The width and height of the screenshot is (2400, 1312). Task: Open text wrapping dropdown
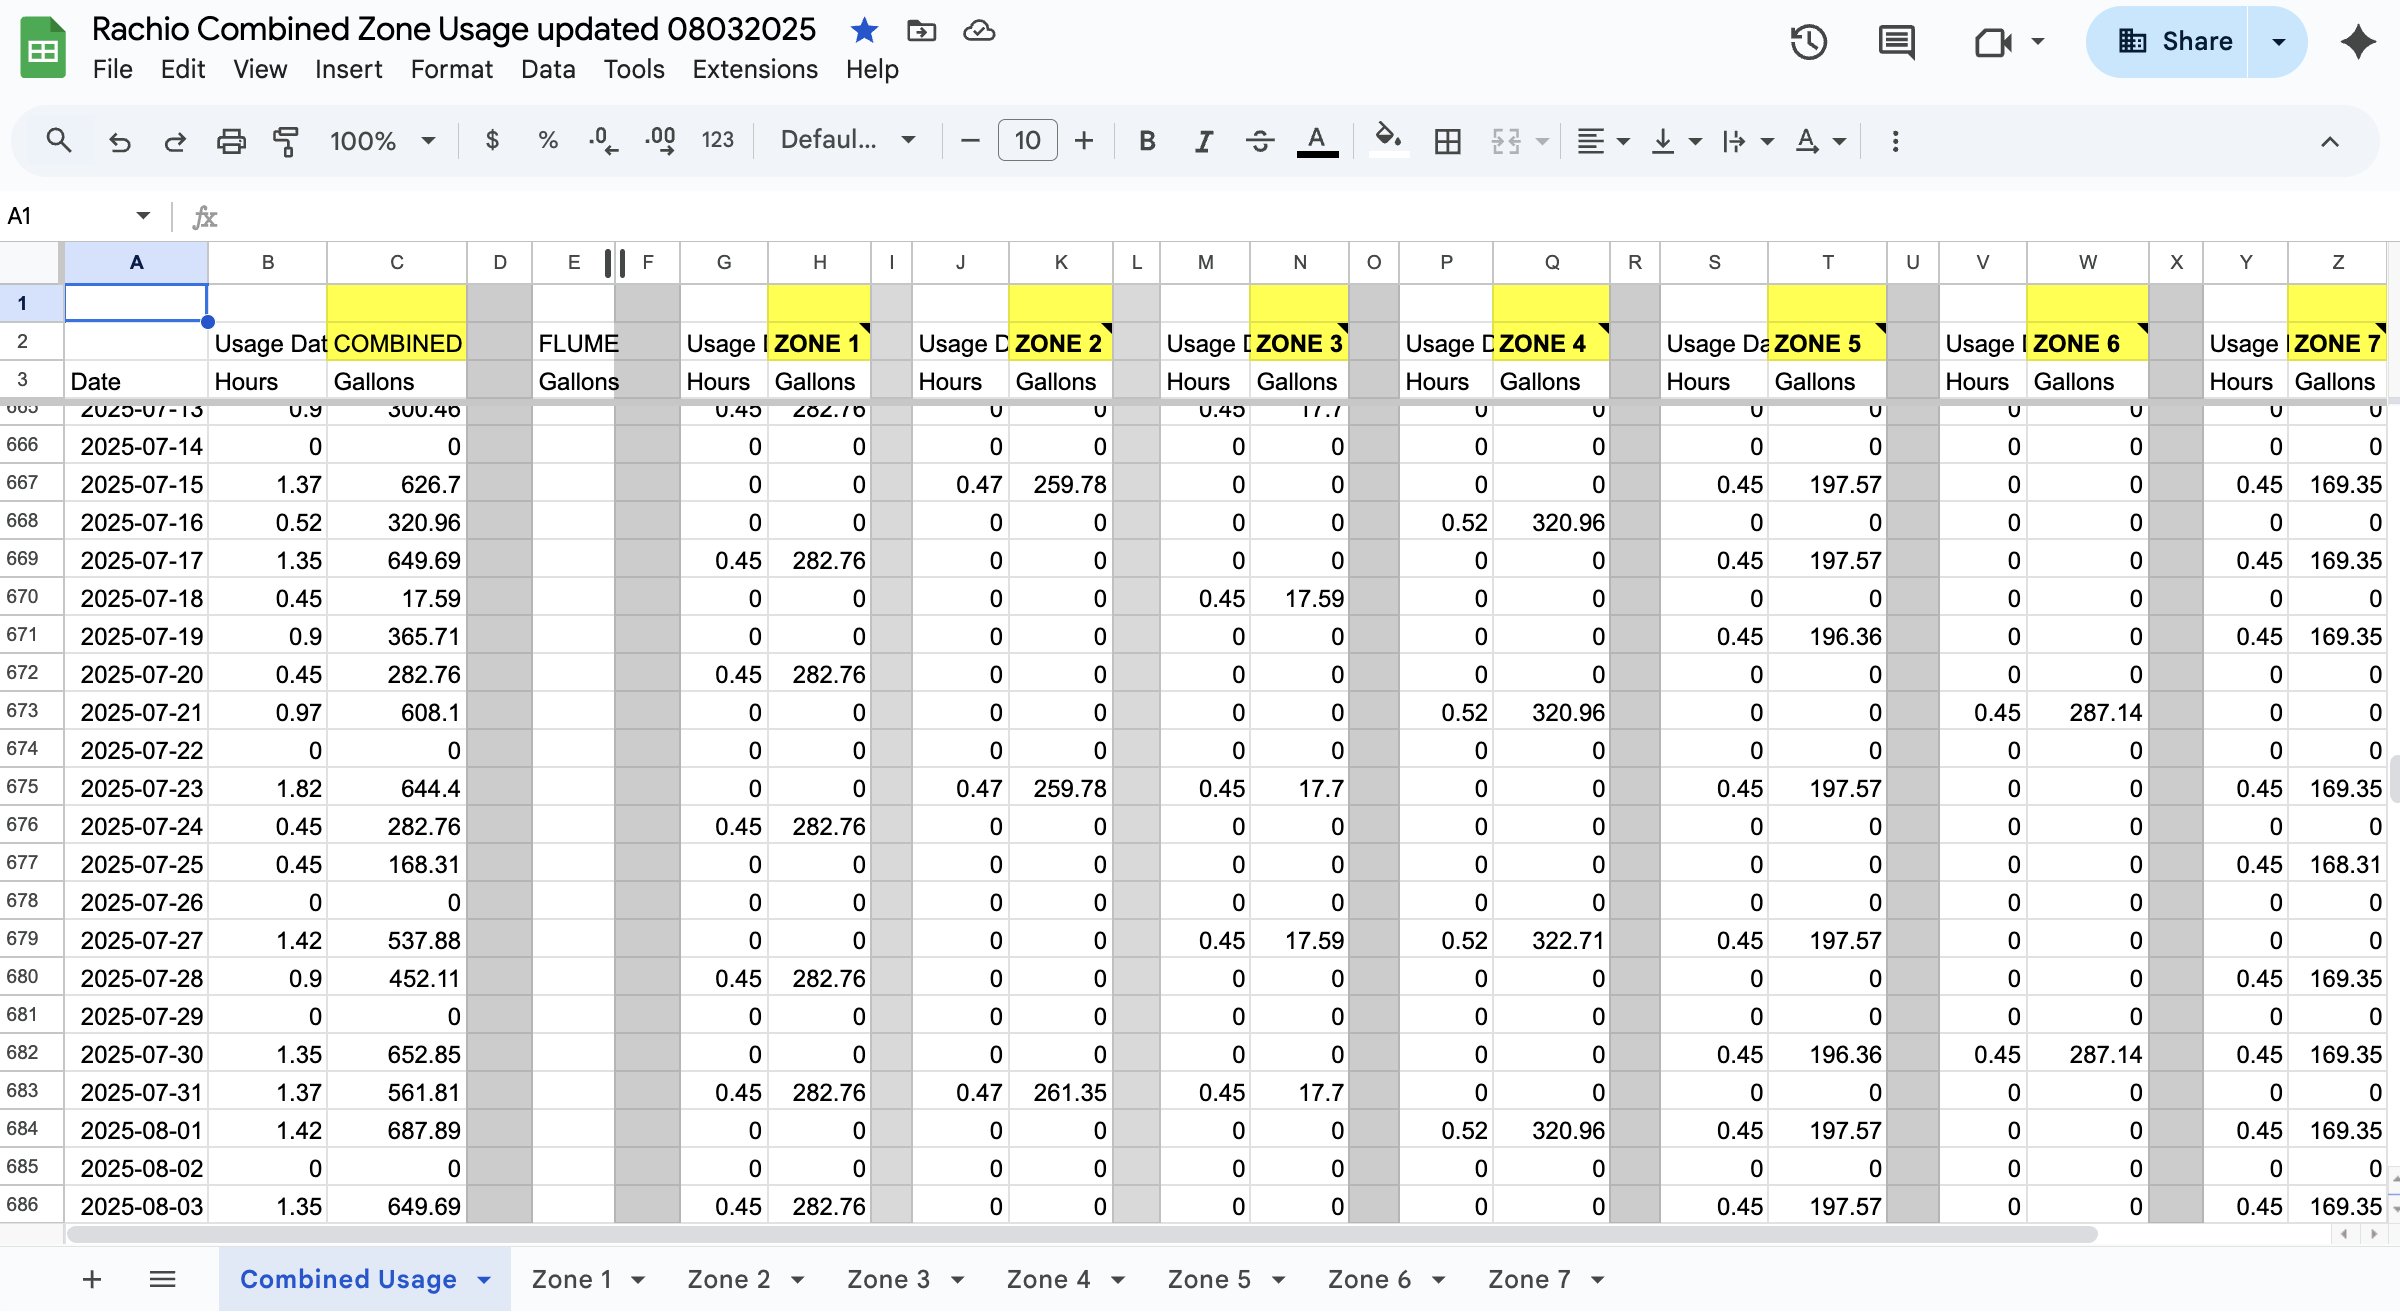pos(1748,141)
